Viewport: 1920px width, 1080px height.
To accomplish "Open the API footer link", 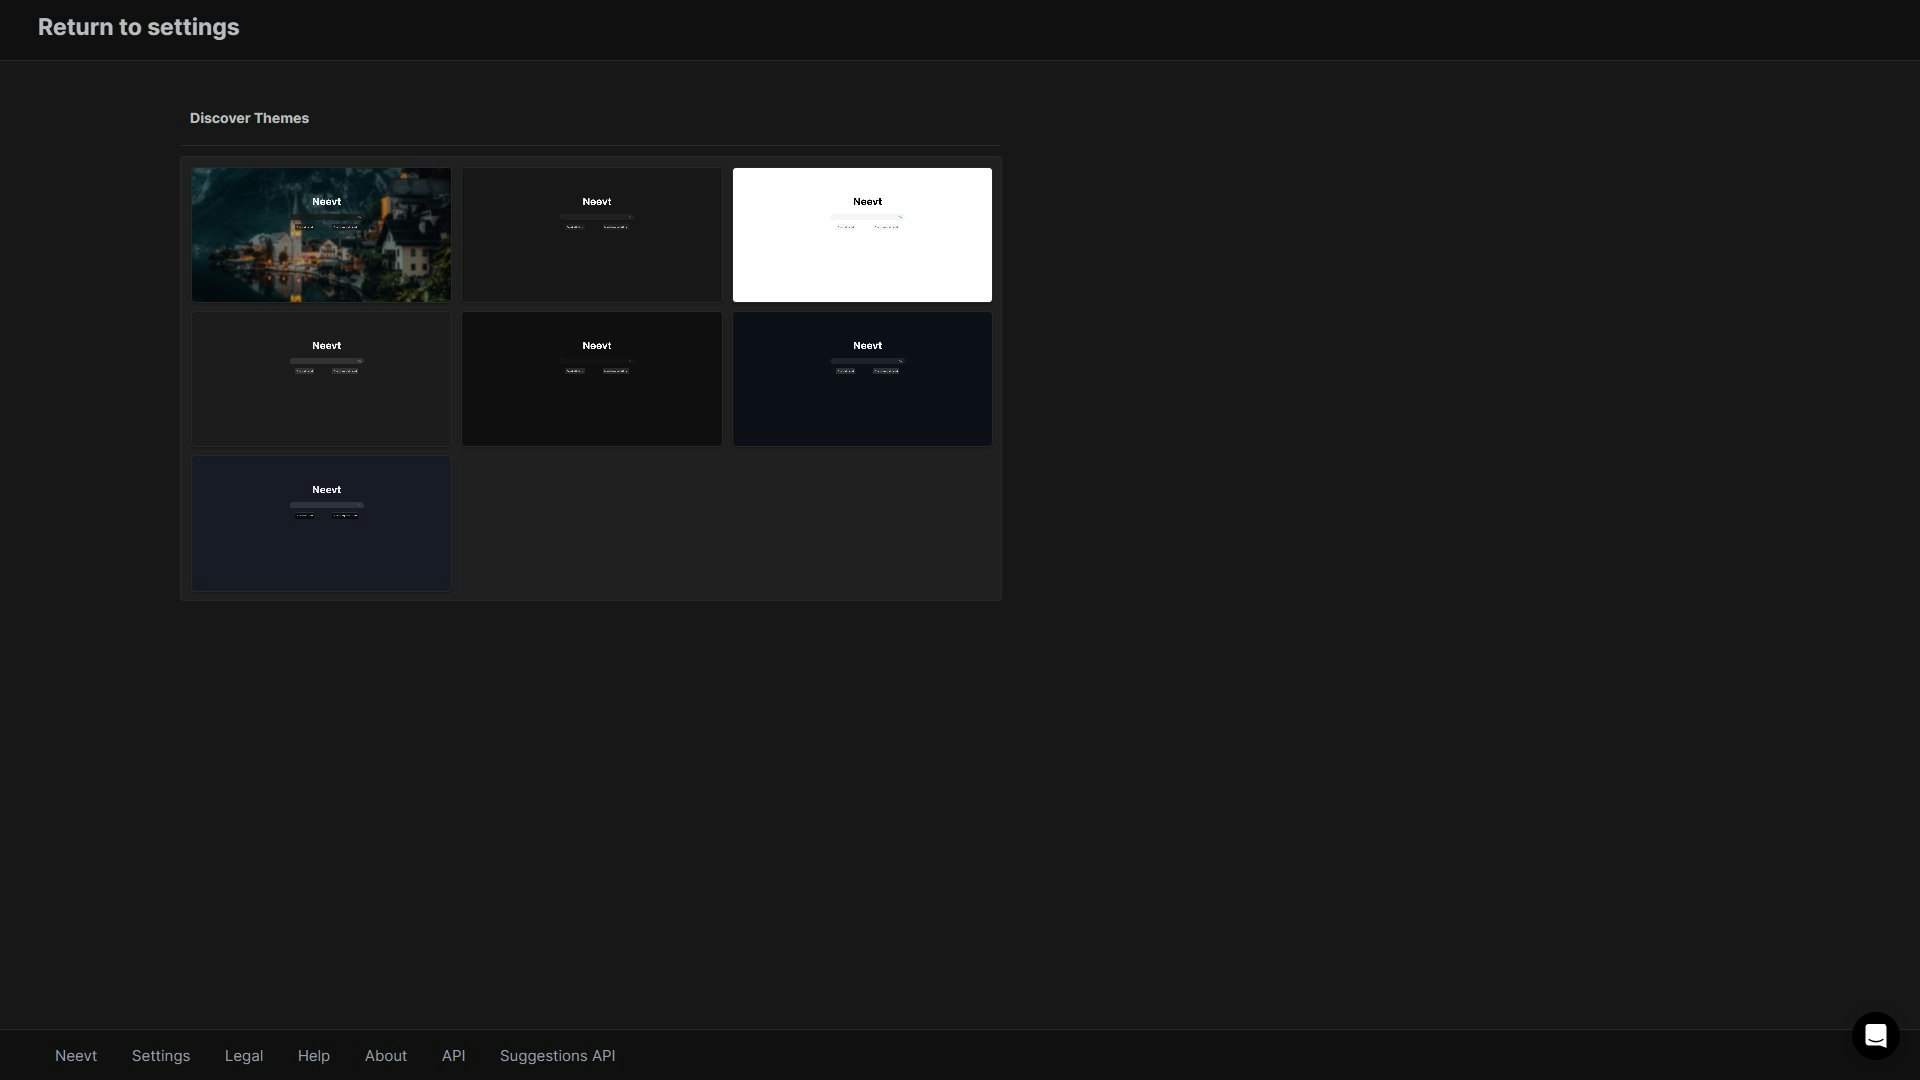I will 453,1056.
